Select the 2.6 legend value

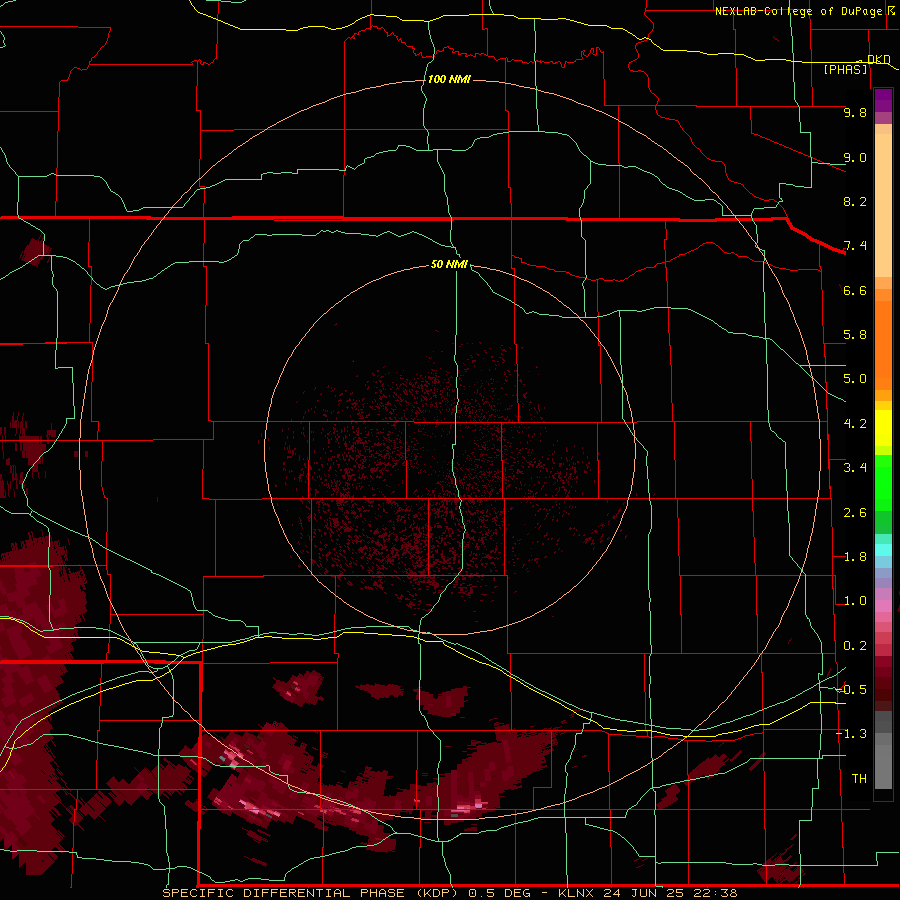855,513
